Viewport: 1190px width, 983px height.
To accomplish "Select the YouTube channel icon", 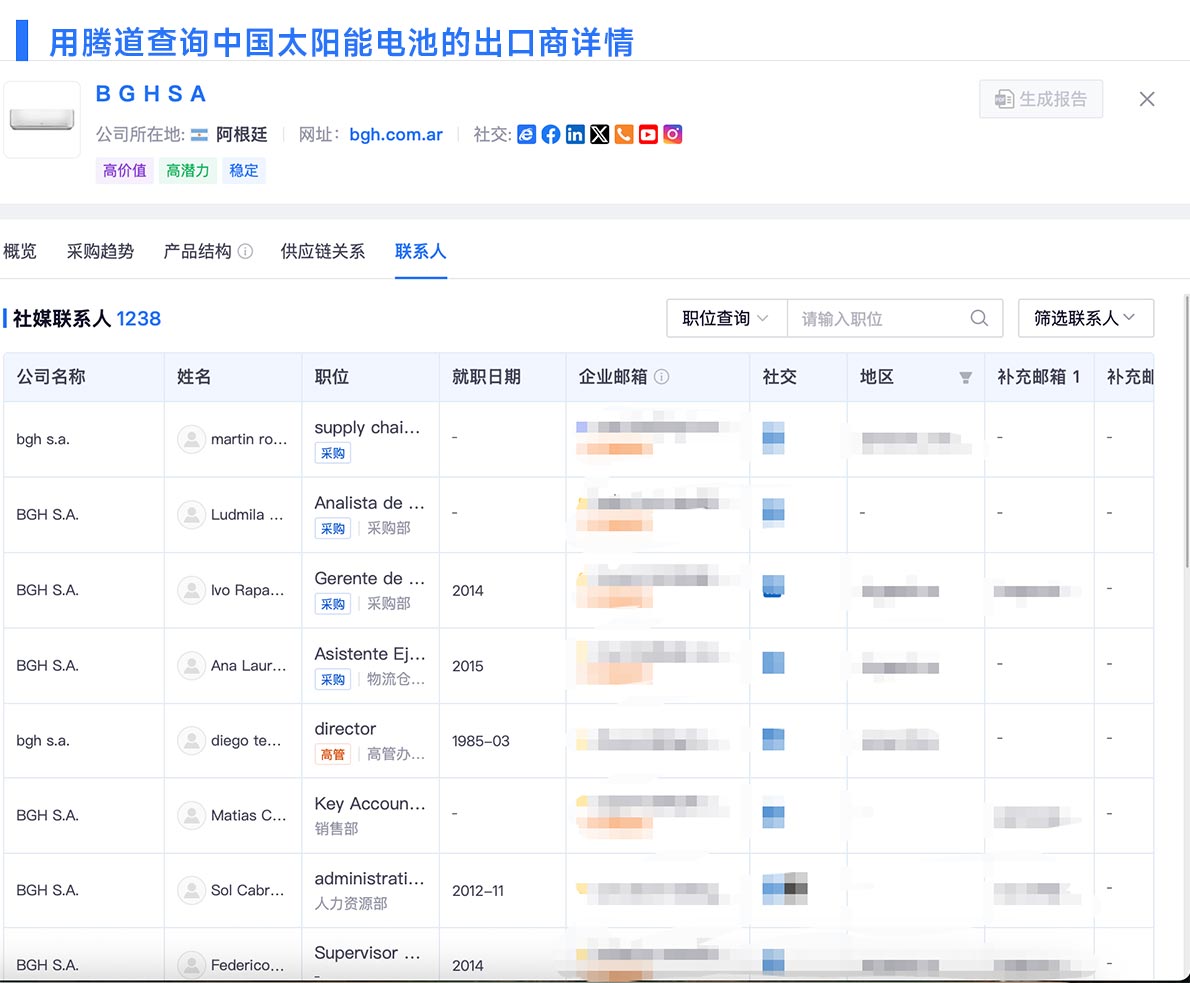I will coord(648,133).
